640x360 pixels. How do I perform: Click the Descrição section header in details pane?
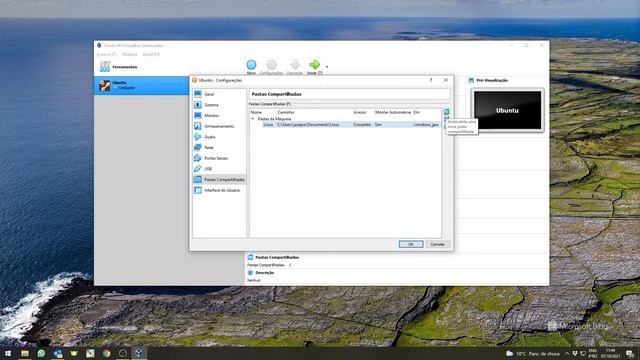(x=264, y=273)
